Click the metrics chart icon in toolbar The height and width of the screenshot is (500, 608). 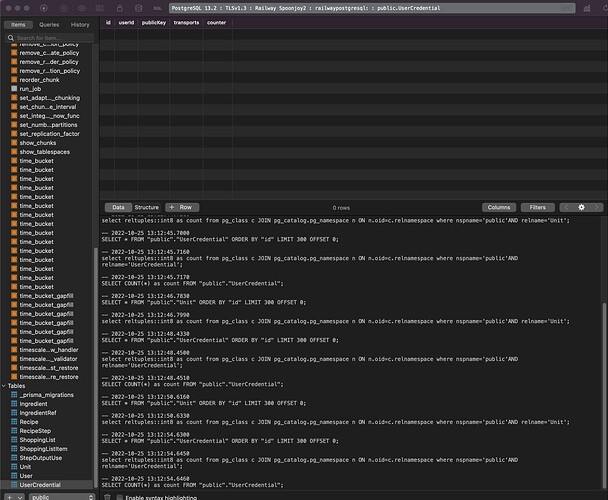(x=587, y=8)
